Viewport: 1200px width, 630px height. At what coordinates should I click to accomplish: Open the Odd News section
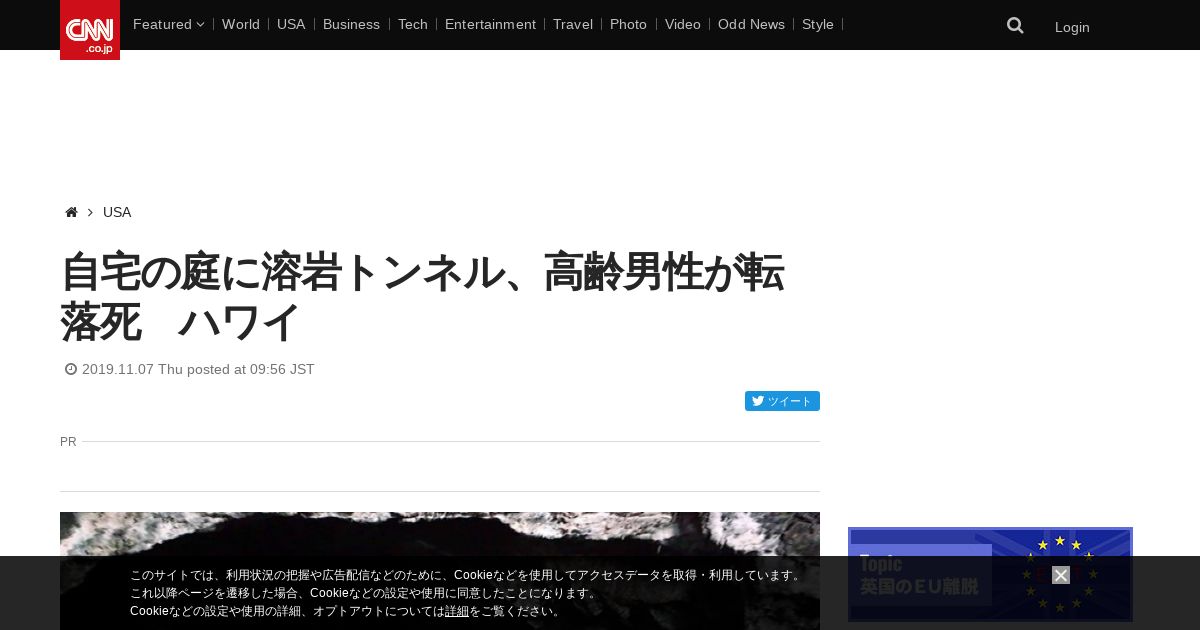[x=751, y=24]
